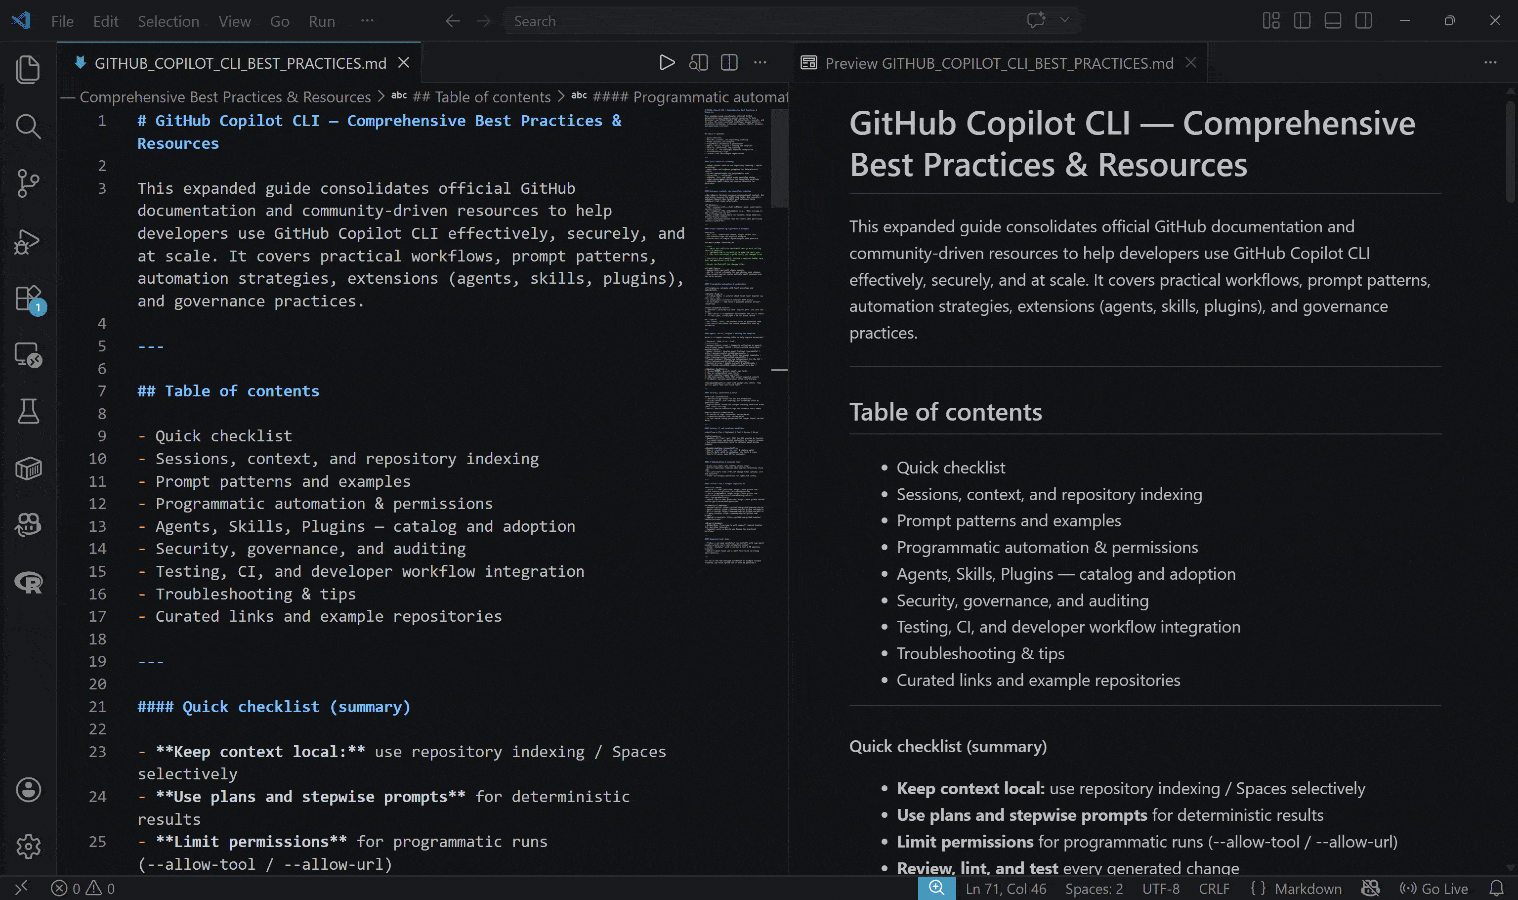Click line number 21 in the editor gutter

(x=97, y=706)
